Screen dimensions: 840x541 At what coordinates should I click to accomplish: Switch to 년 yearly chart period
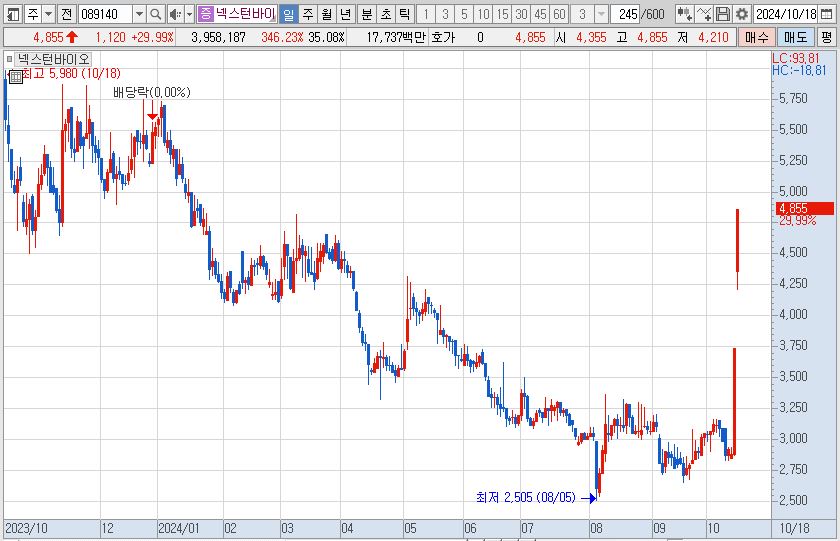click(x=346, y=14)
